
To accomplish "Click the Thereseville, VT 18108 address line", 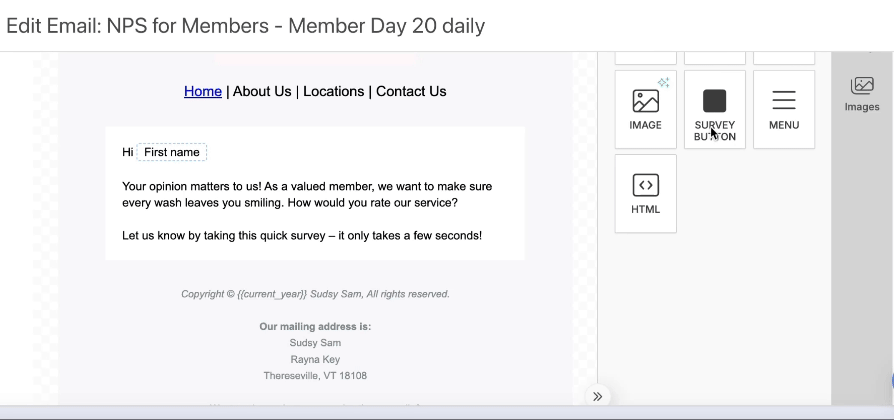I will (x=315, y=376).
